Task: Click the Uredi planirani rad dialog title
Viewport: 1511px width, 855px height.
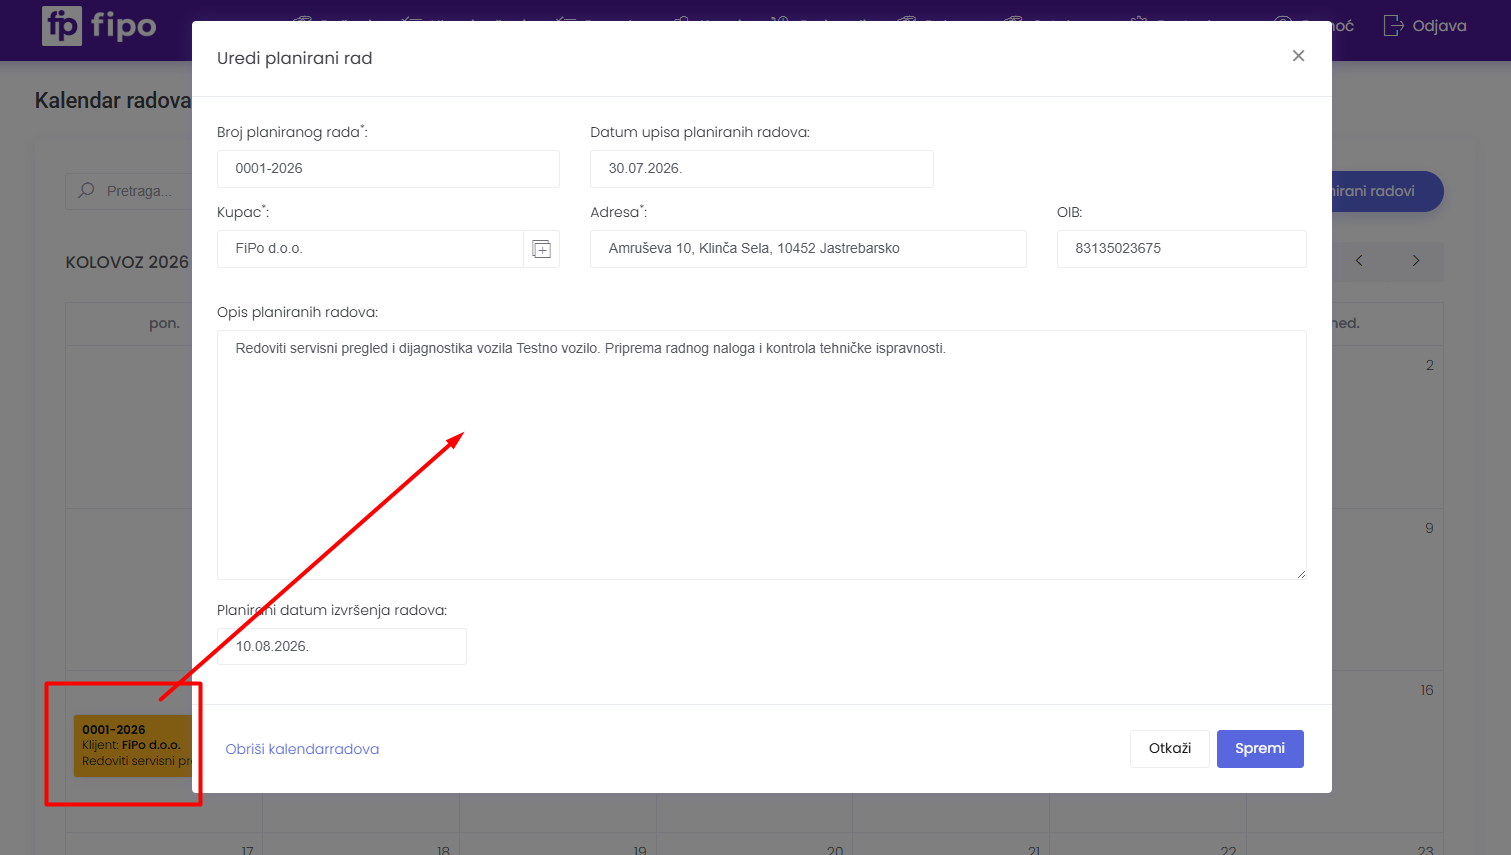Action: coord(295,58)
